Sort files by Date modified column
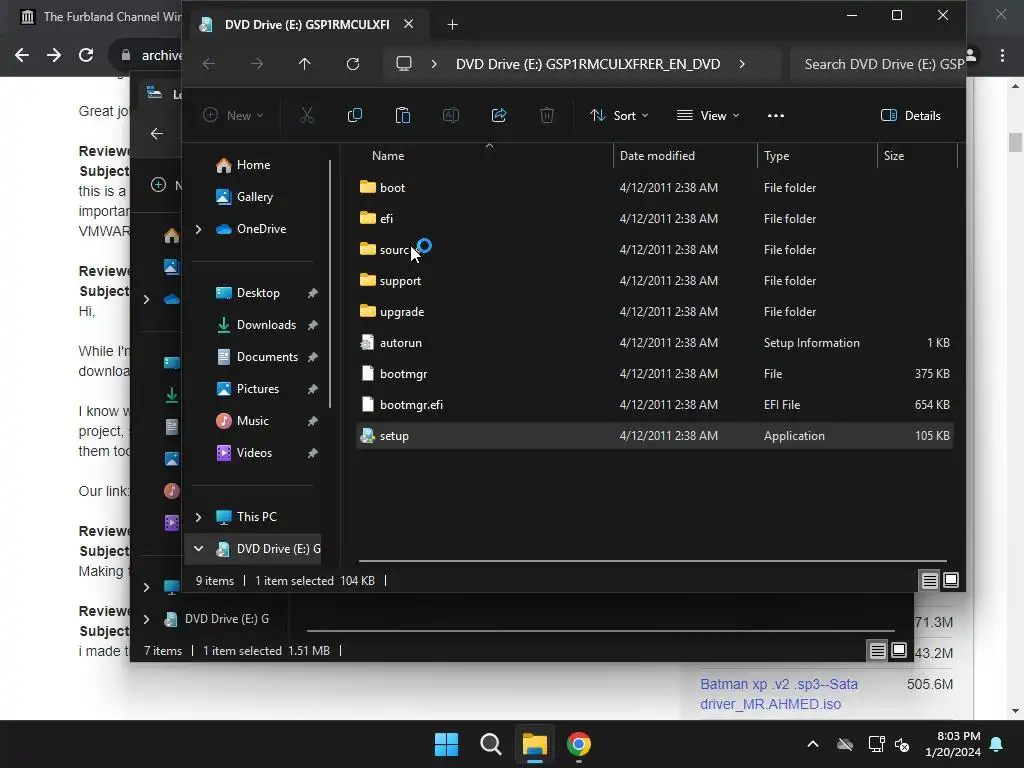Screen dimensions: 1024x768 coord(657,156)
